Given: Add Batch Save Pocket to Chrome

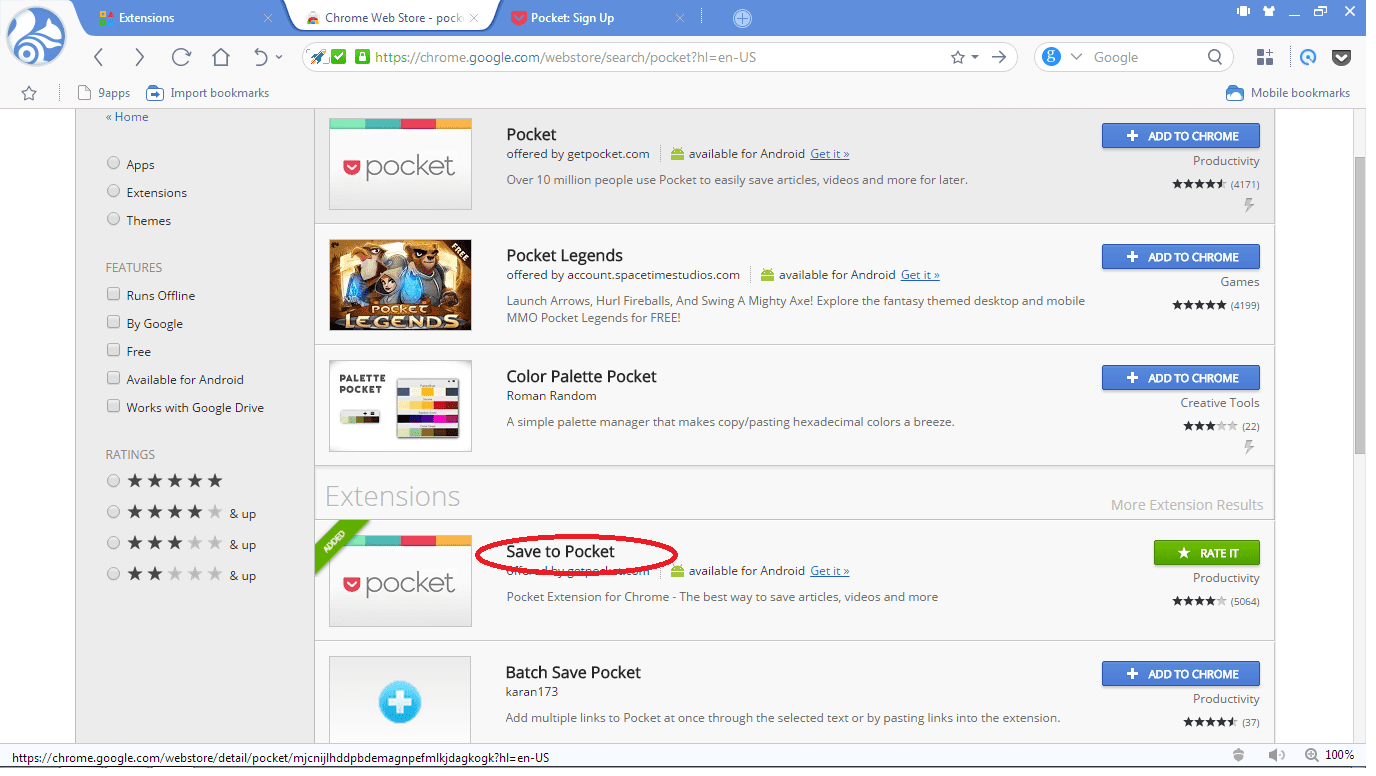Looking at the screenshot, I should (x=1181, y=674).
